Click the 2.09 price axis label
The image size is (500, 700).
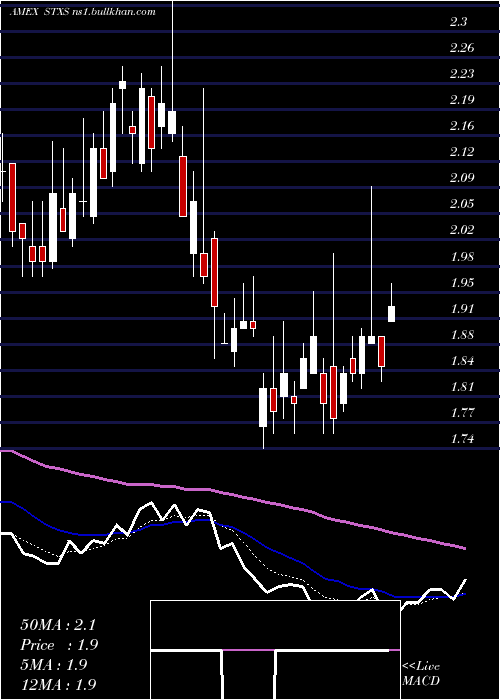(462, 178)
